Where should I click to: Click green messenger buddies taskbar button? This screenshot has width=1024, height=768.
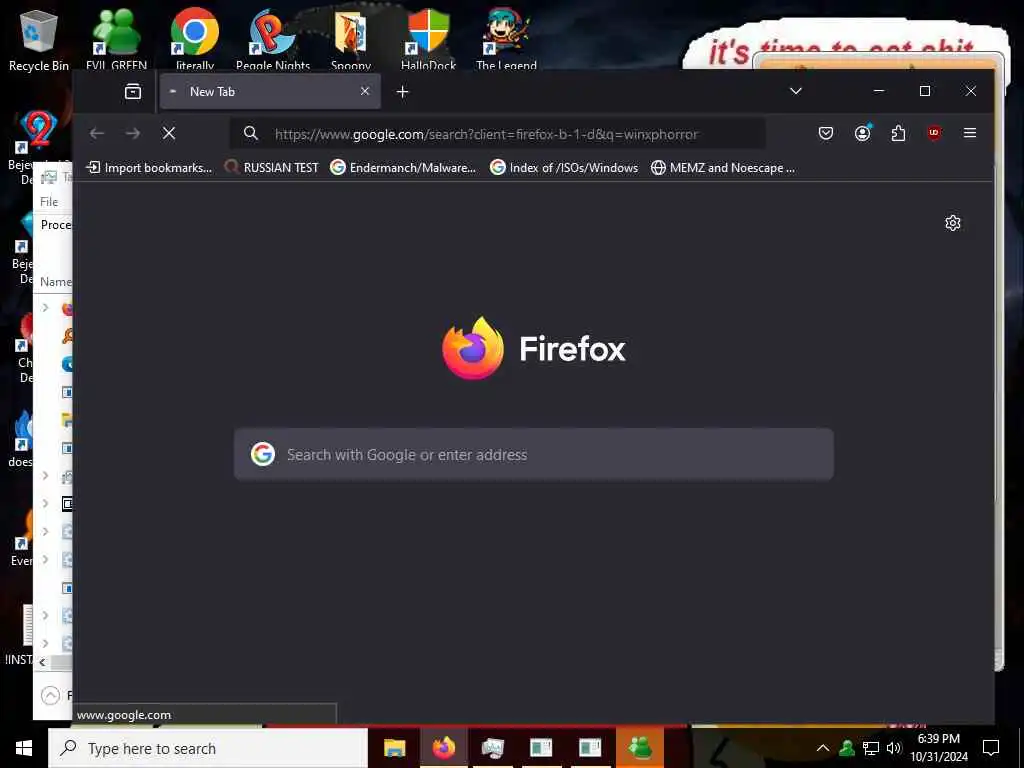[639, 748]
